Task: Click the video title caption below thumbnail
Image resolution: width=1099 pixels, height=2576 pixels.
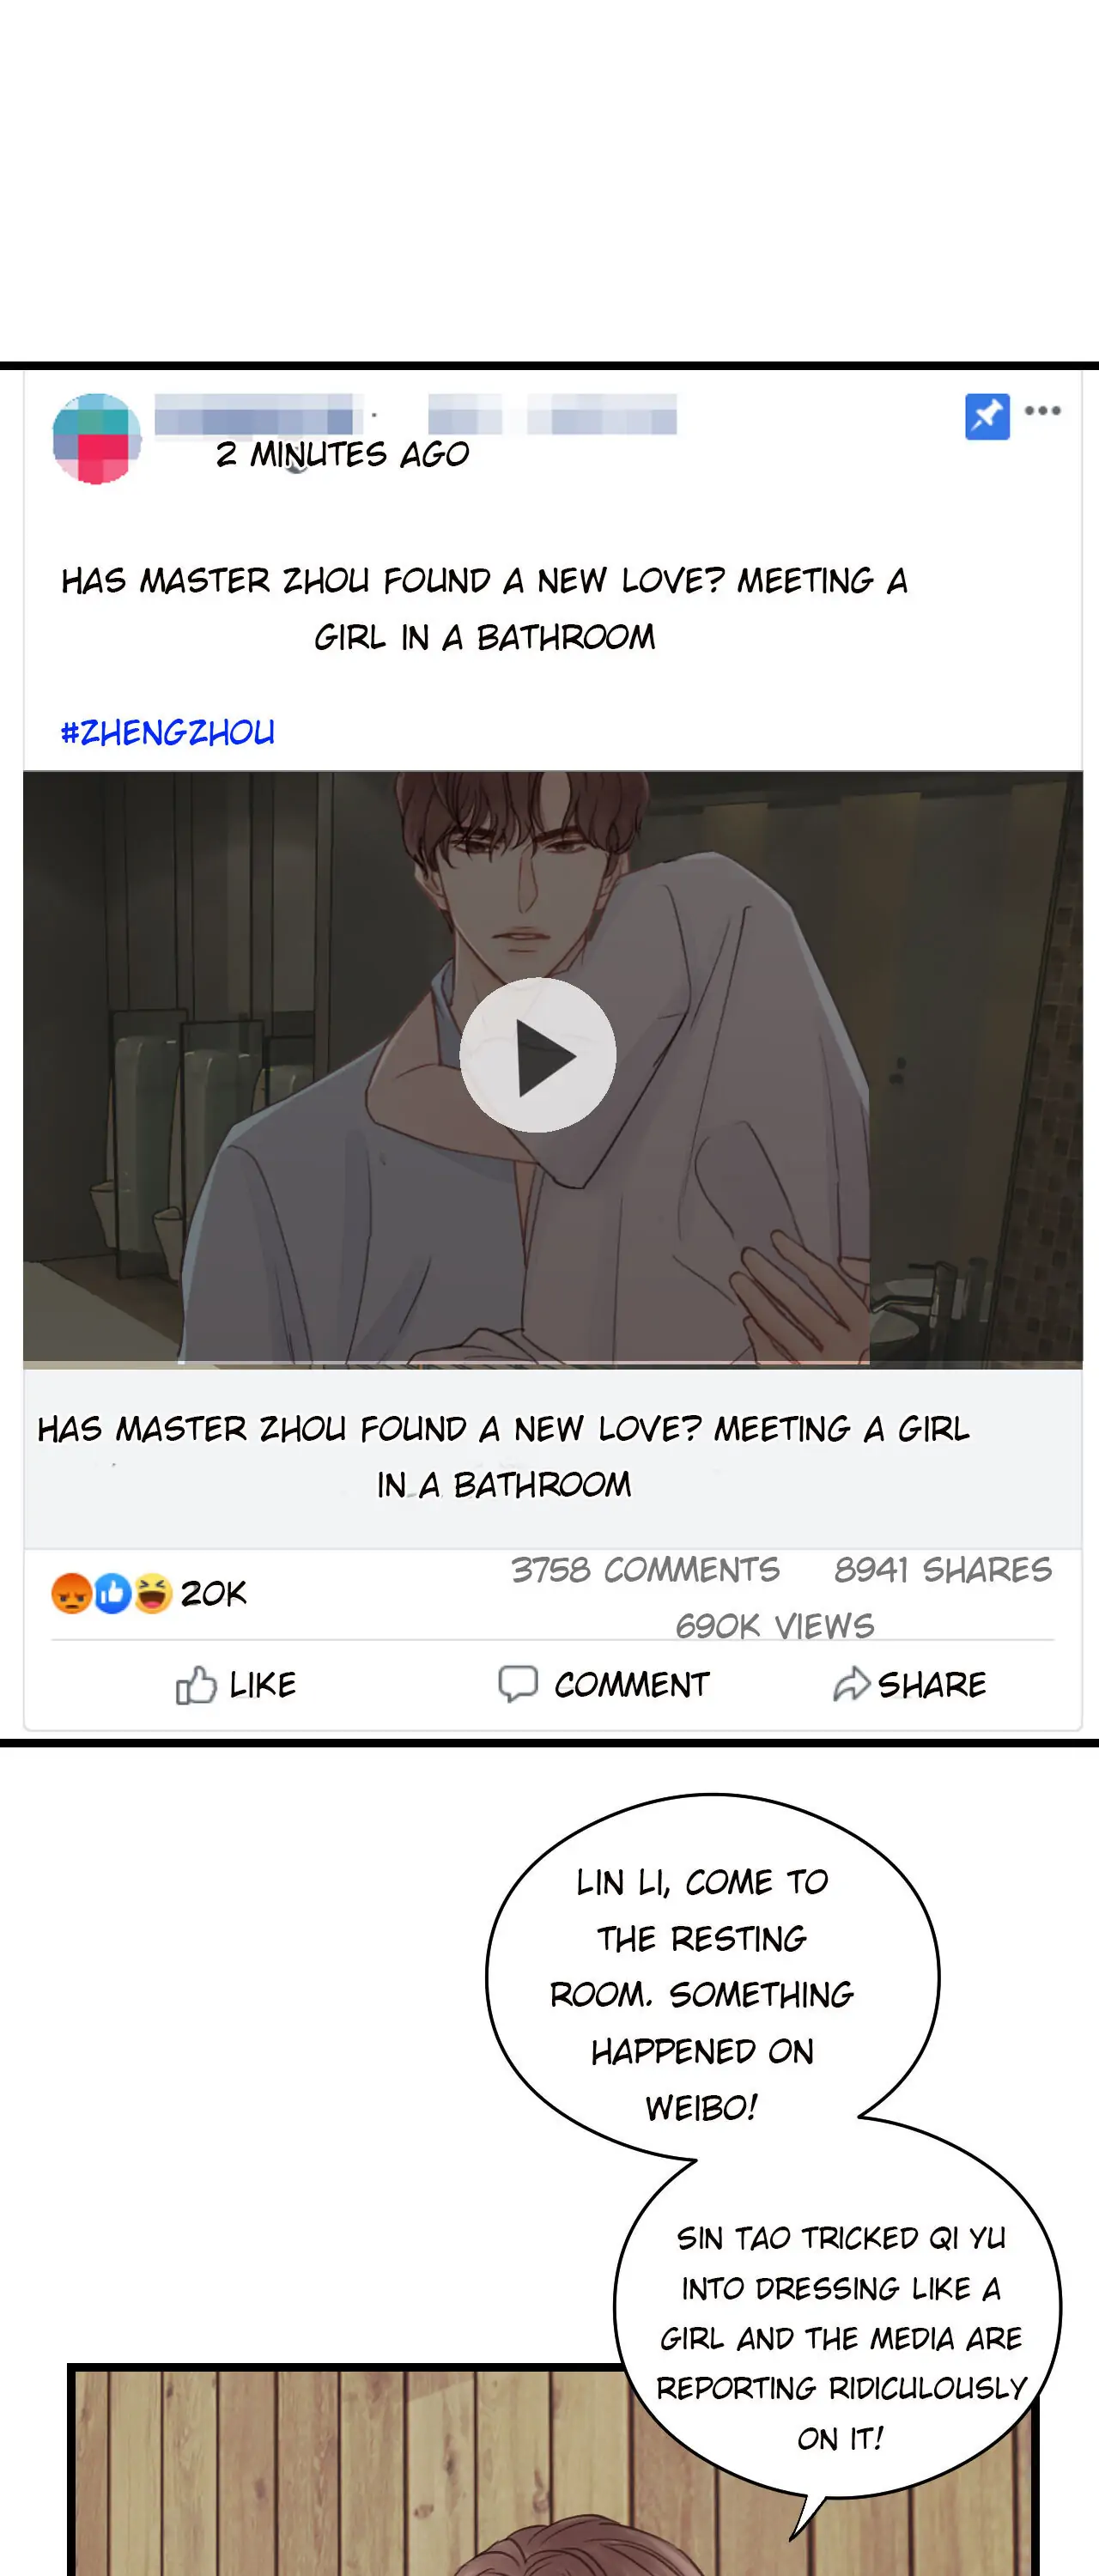Action: tap(503, 1457)
